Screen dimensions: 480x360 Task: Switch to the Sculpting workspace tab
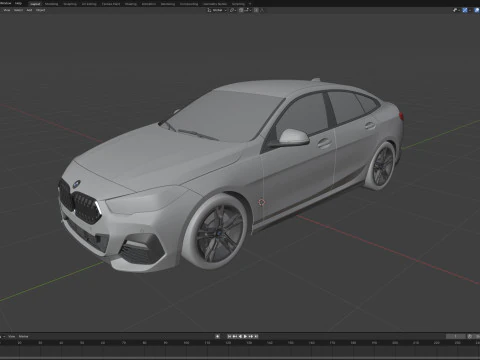coord(70,4)
